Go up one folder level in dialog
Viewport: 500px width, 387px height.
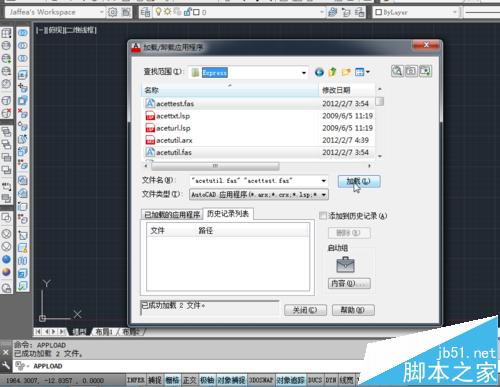332,72
